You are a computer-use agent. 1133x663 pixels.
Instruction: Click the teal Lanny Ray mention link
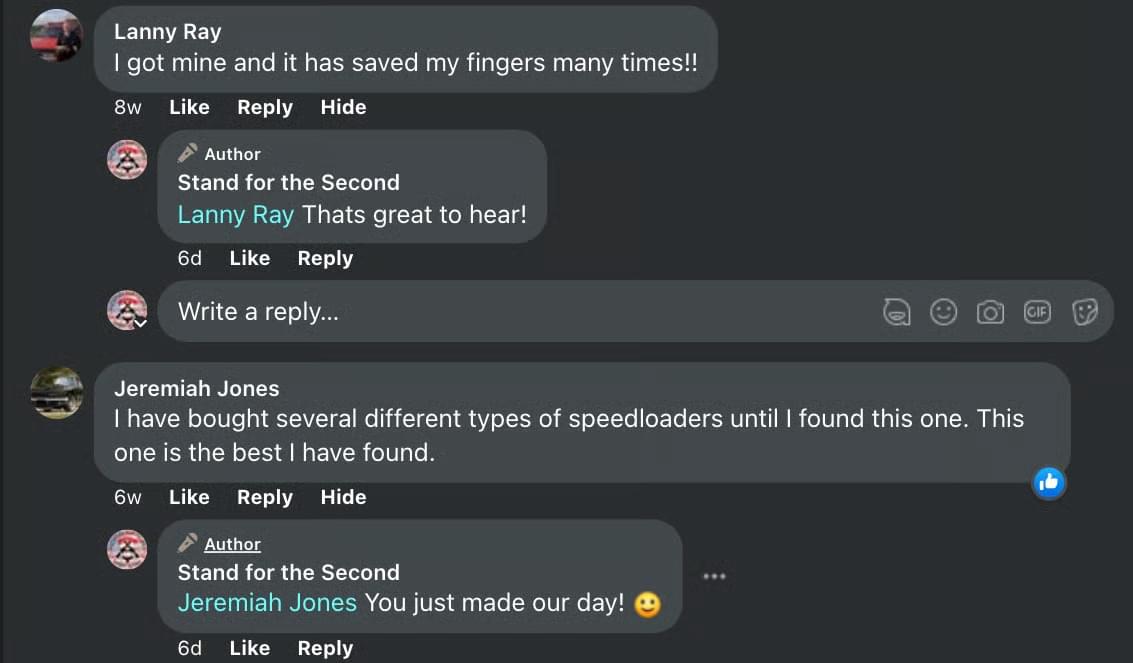click(x=236, y=214)
